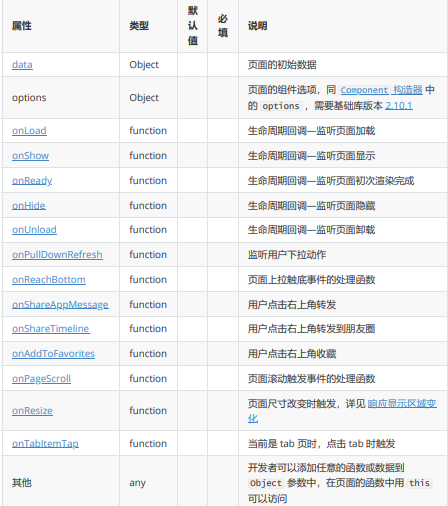This screenshot has height=506, width=448.
Task: Open the onReachBottom link
Action: pyautogui.click(x=49, y=279)
